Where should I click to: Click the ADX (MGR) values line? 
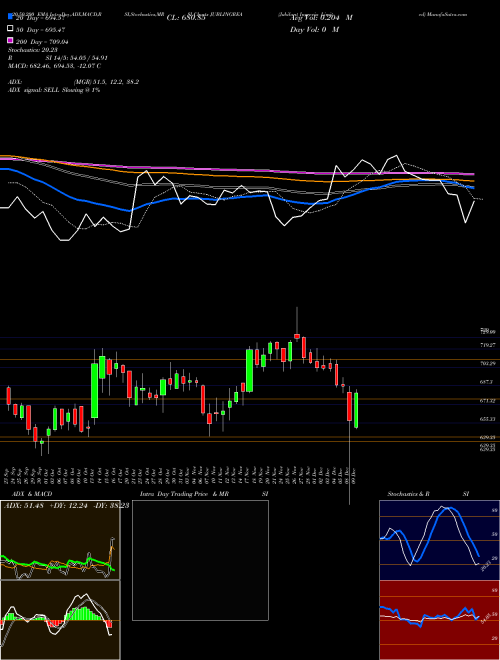pos(74,82)
